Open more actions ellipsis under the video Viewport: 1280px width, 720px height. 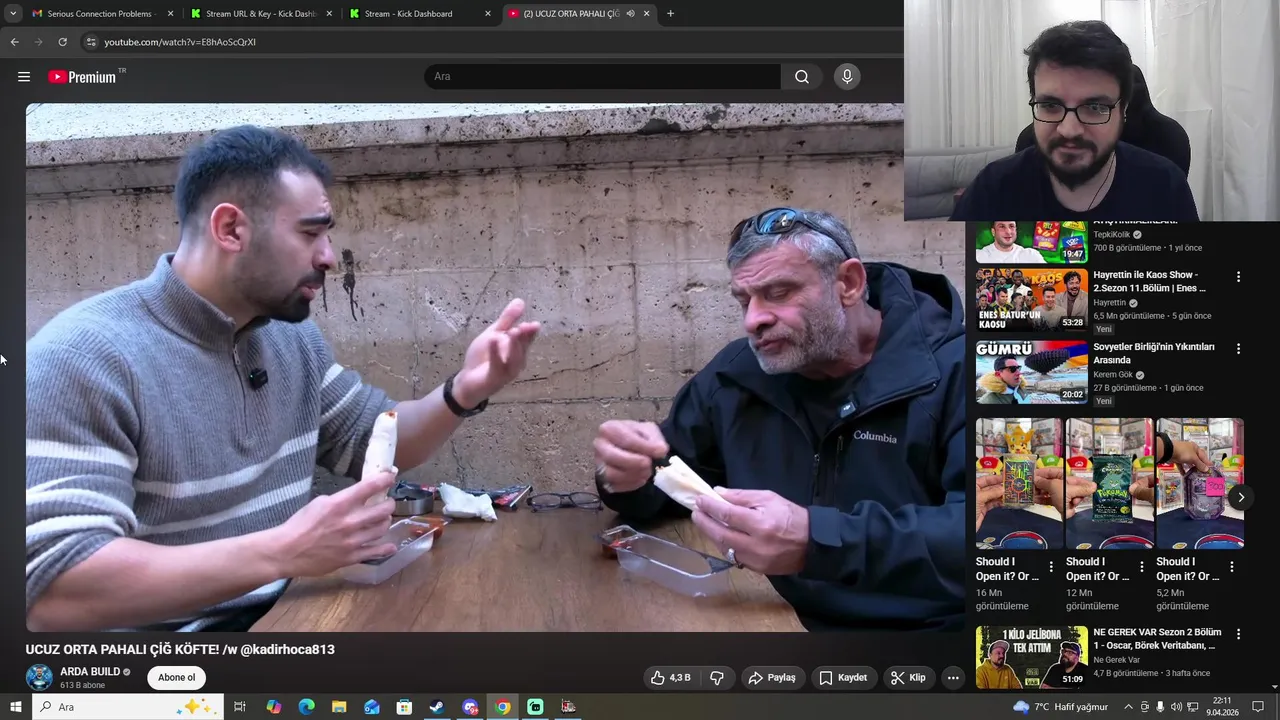(953, 678)
